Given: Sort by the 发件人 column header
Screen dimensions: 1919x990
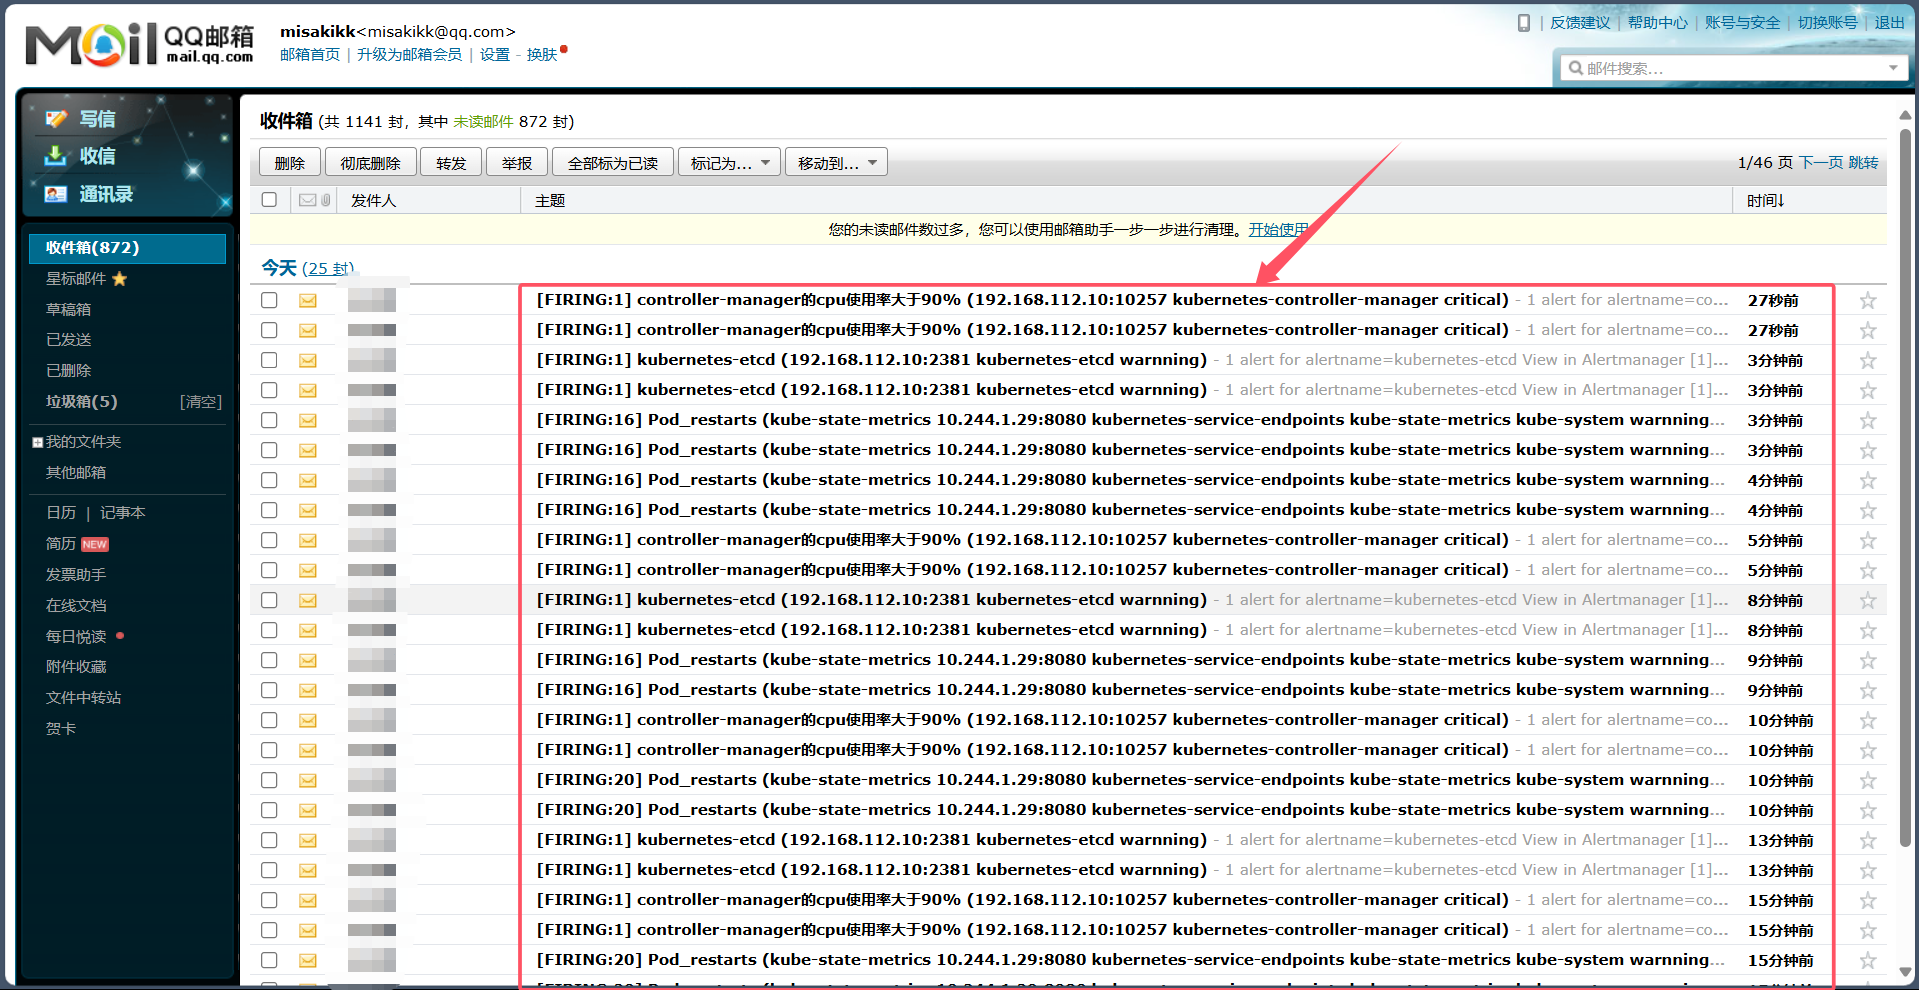Looking at the screenshot, I should click(373, 201).
